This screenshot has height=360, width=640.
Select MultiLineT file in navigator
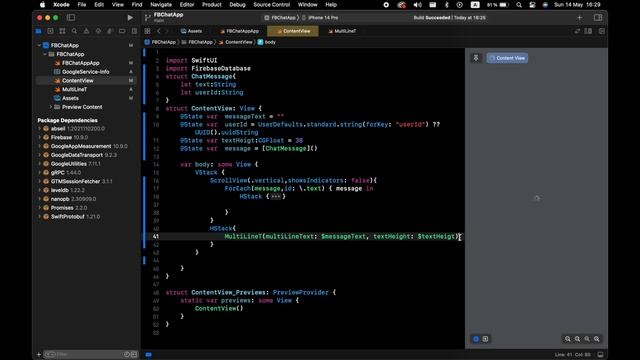(74, 89)
